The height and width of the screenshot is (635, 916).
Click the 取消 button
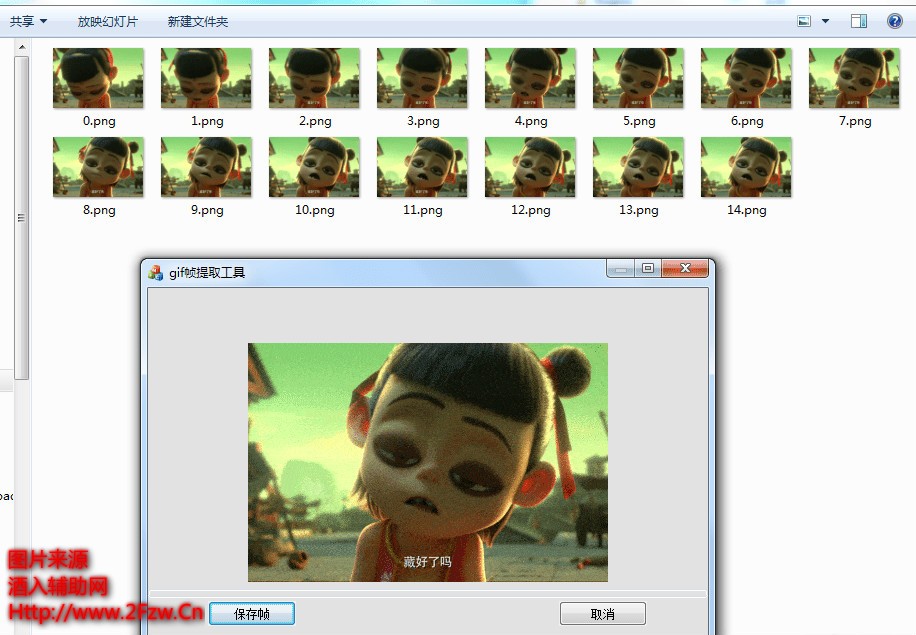(x=602, y=613)
